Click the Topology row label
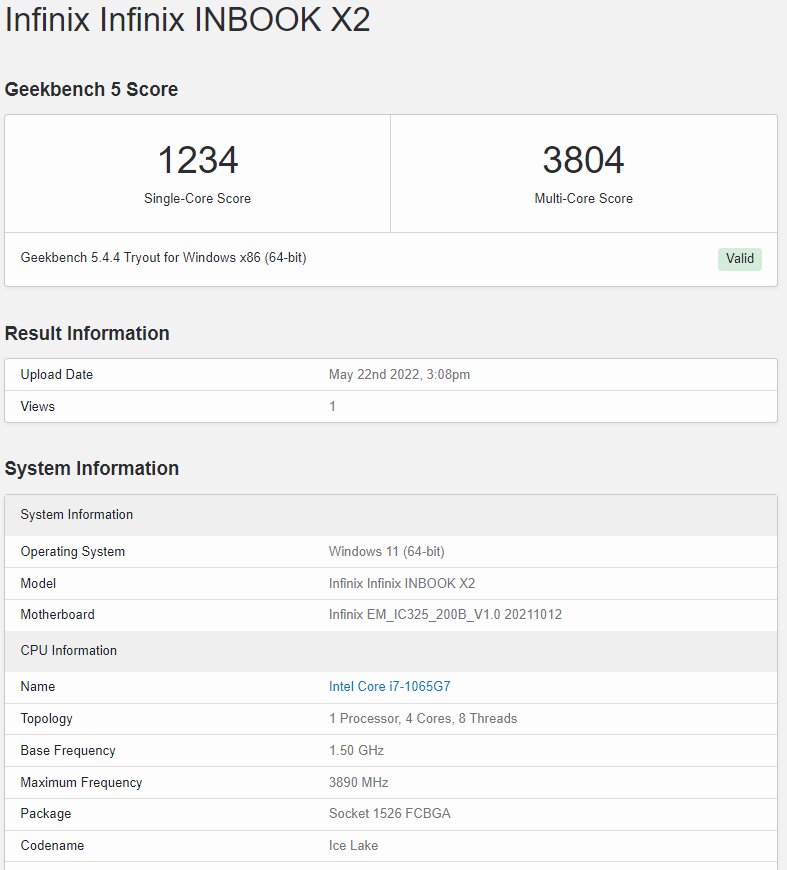 pyautogui.click(x=47, y=719)
